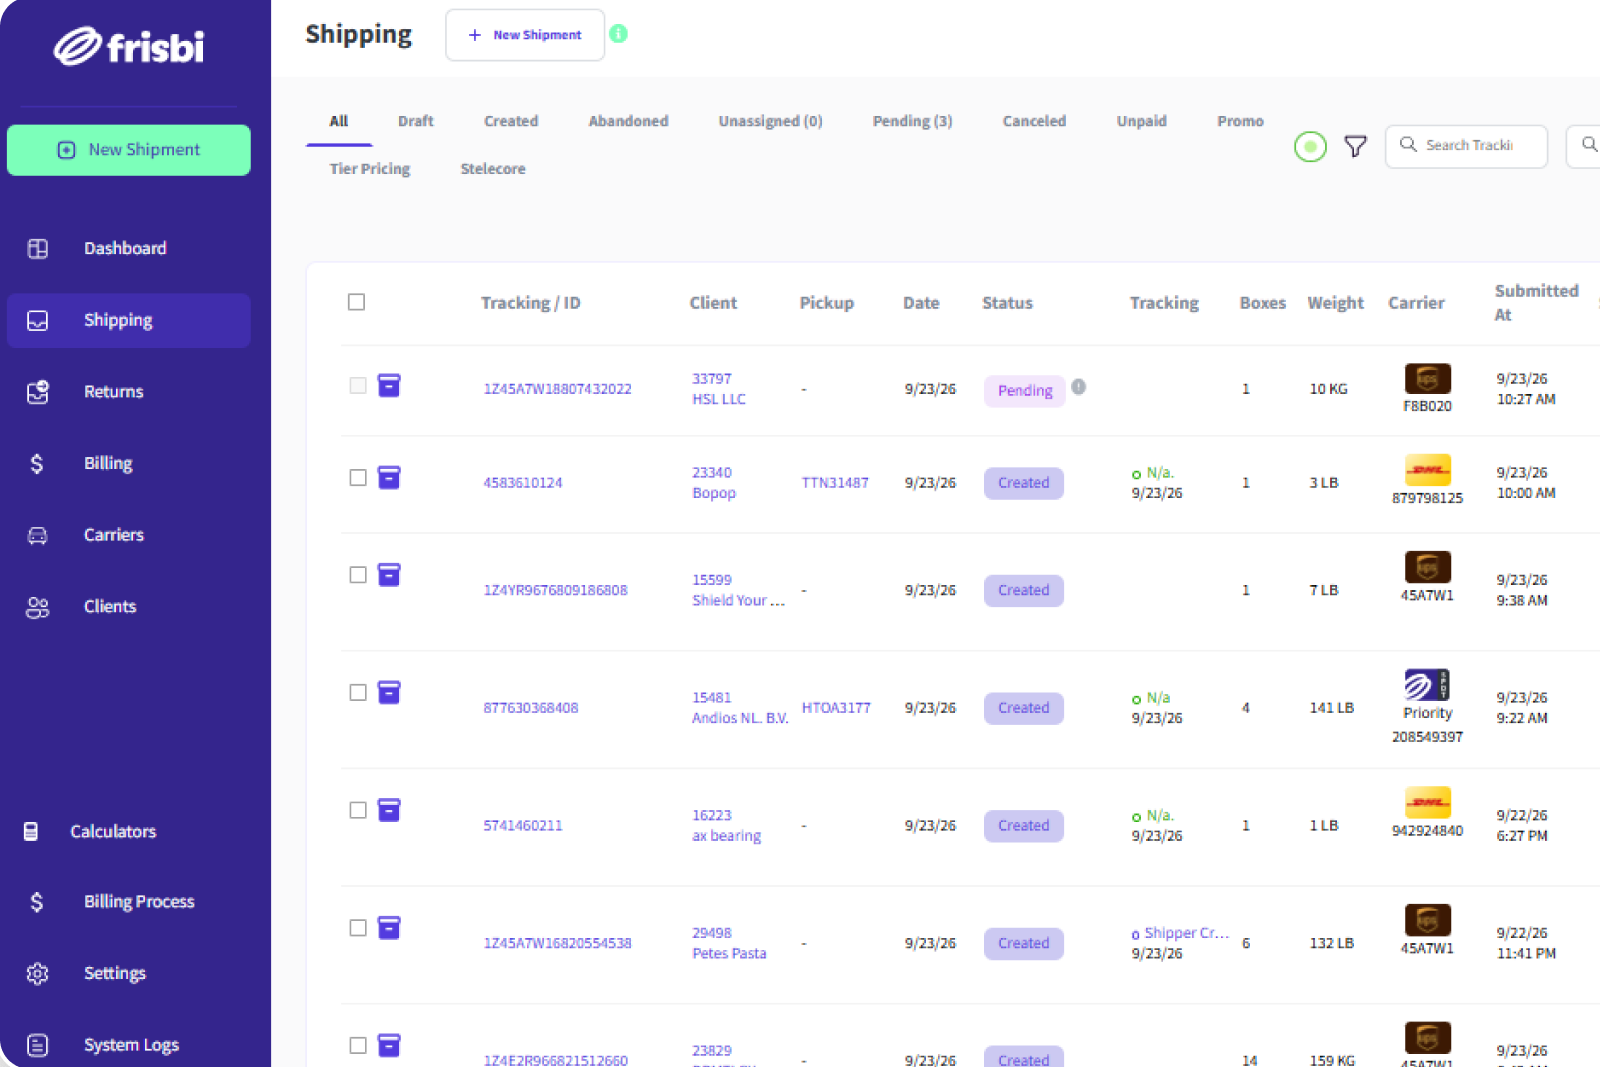Screen dimensions: 1600x1067
Task: Switch to the Draft tab
Action: [x=416, y=121]
